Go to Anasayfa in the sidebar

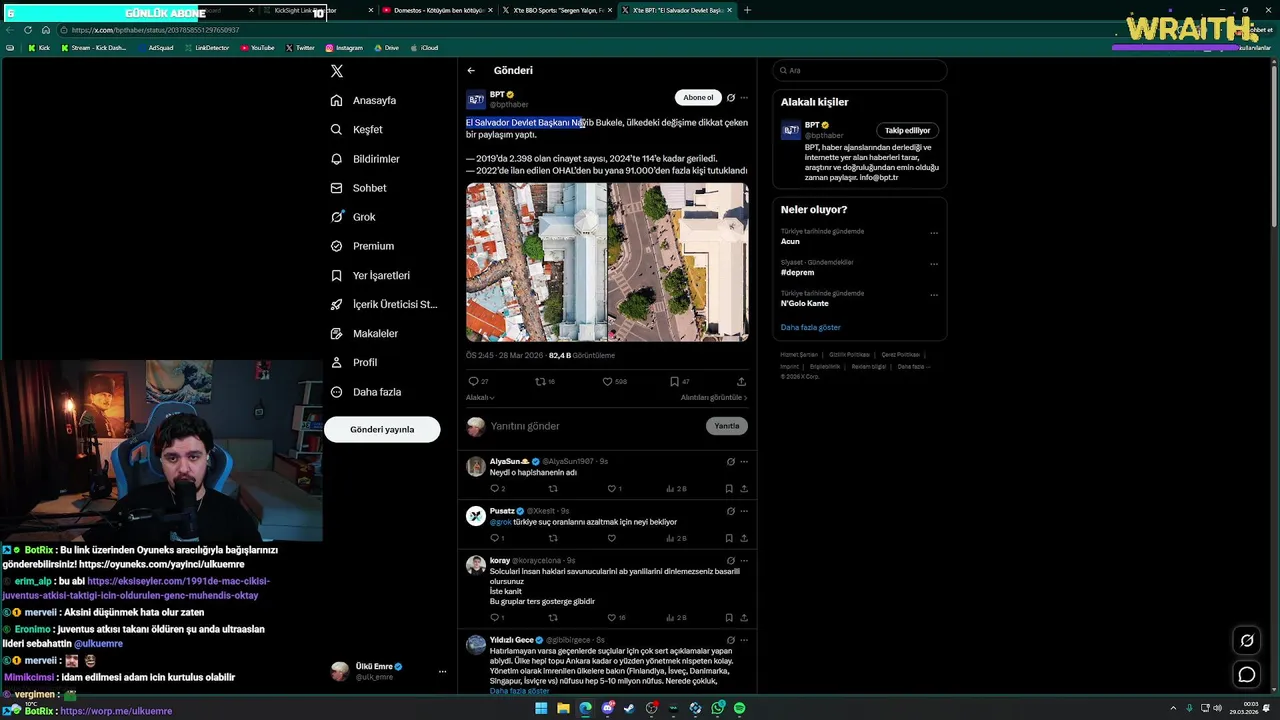pos(364,100)
